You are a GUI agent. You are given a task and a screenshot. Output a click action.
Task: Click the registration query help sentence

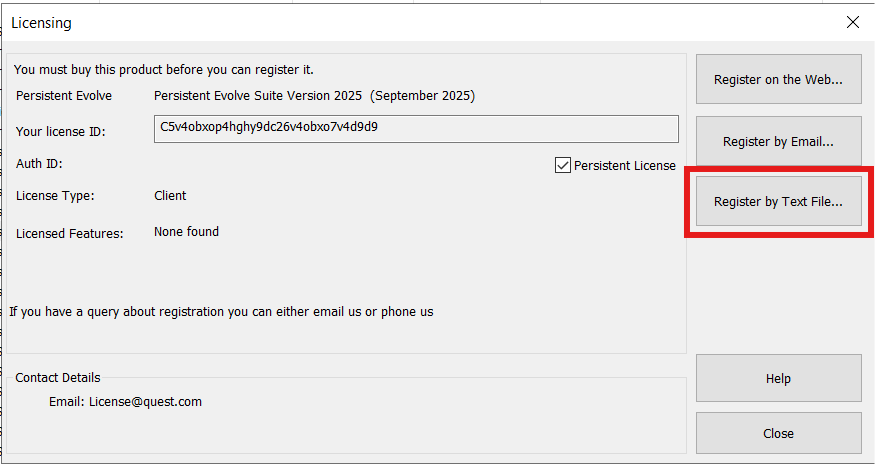tap(221, 311)
